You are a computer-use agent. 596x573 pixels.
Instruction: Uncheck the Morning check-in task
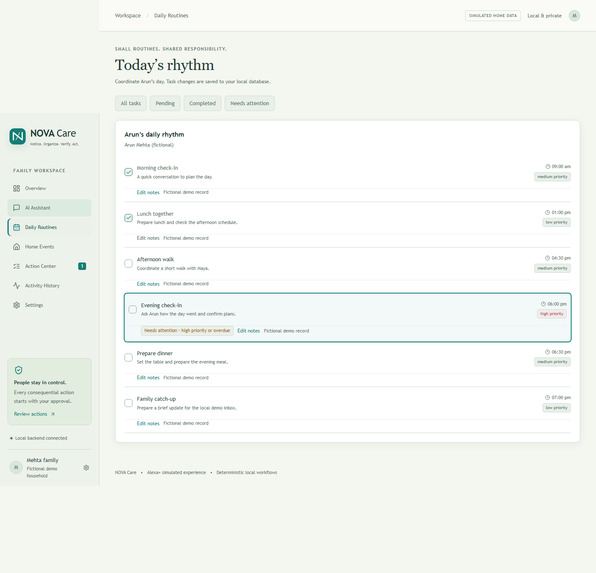coord(128,172)
